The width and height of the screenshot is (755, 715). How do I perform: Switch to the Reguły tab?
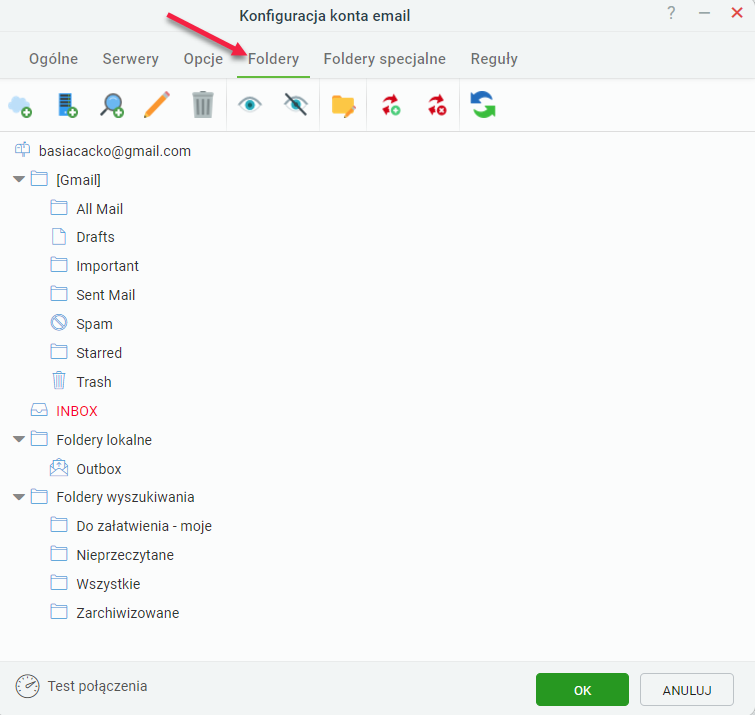coord(494,59)
